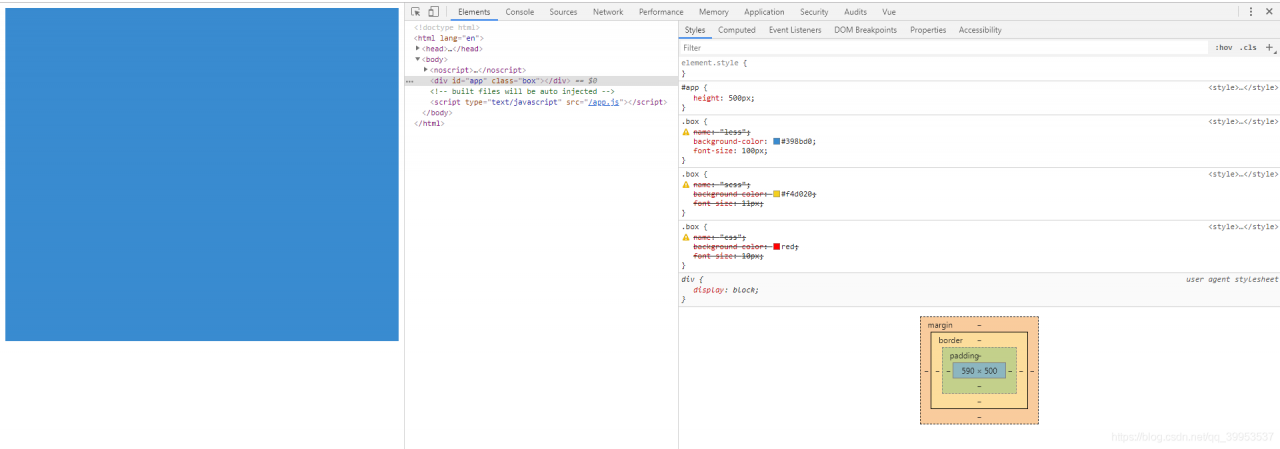The height and width of the screenshot is (449, 1280).
Task: Click the warning icon beside name "scss"
Action: pos(686,184)
